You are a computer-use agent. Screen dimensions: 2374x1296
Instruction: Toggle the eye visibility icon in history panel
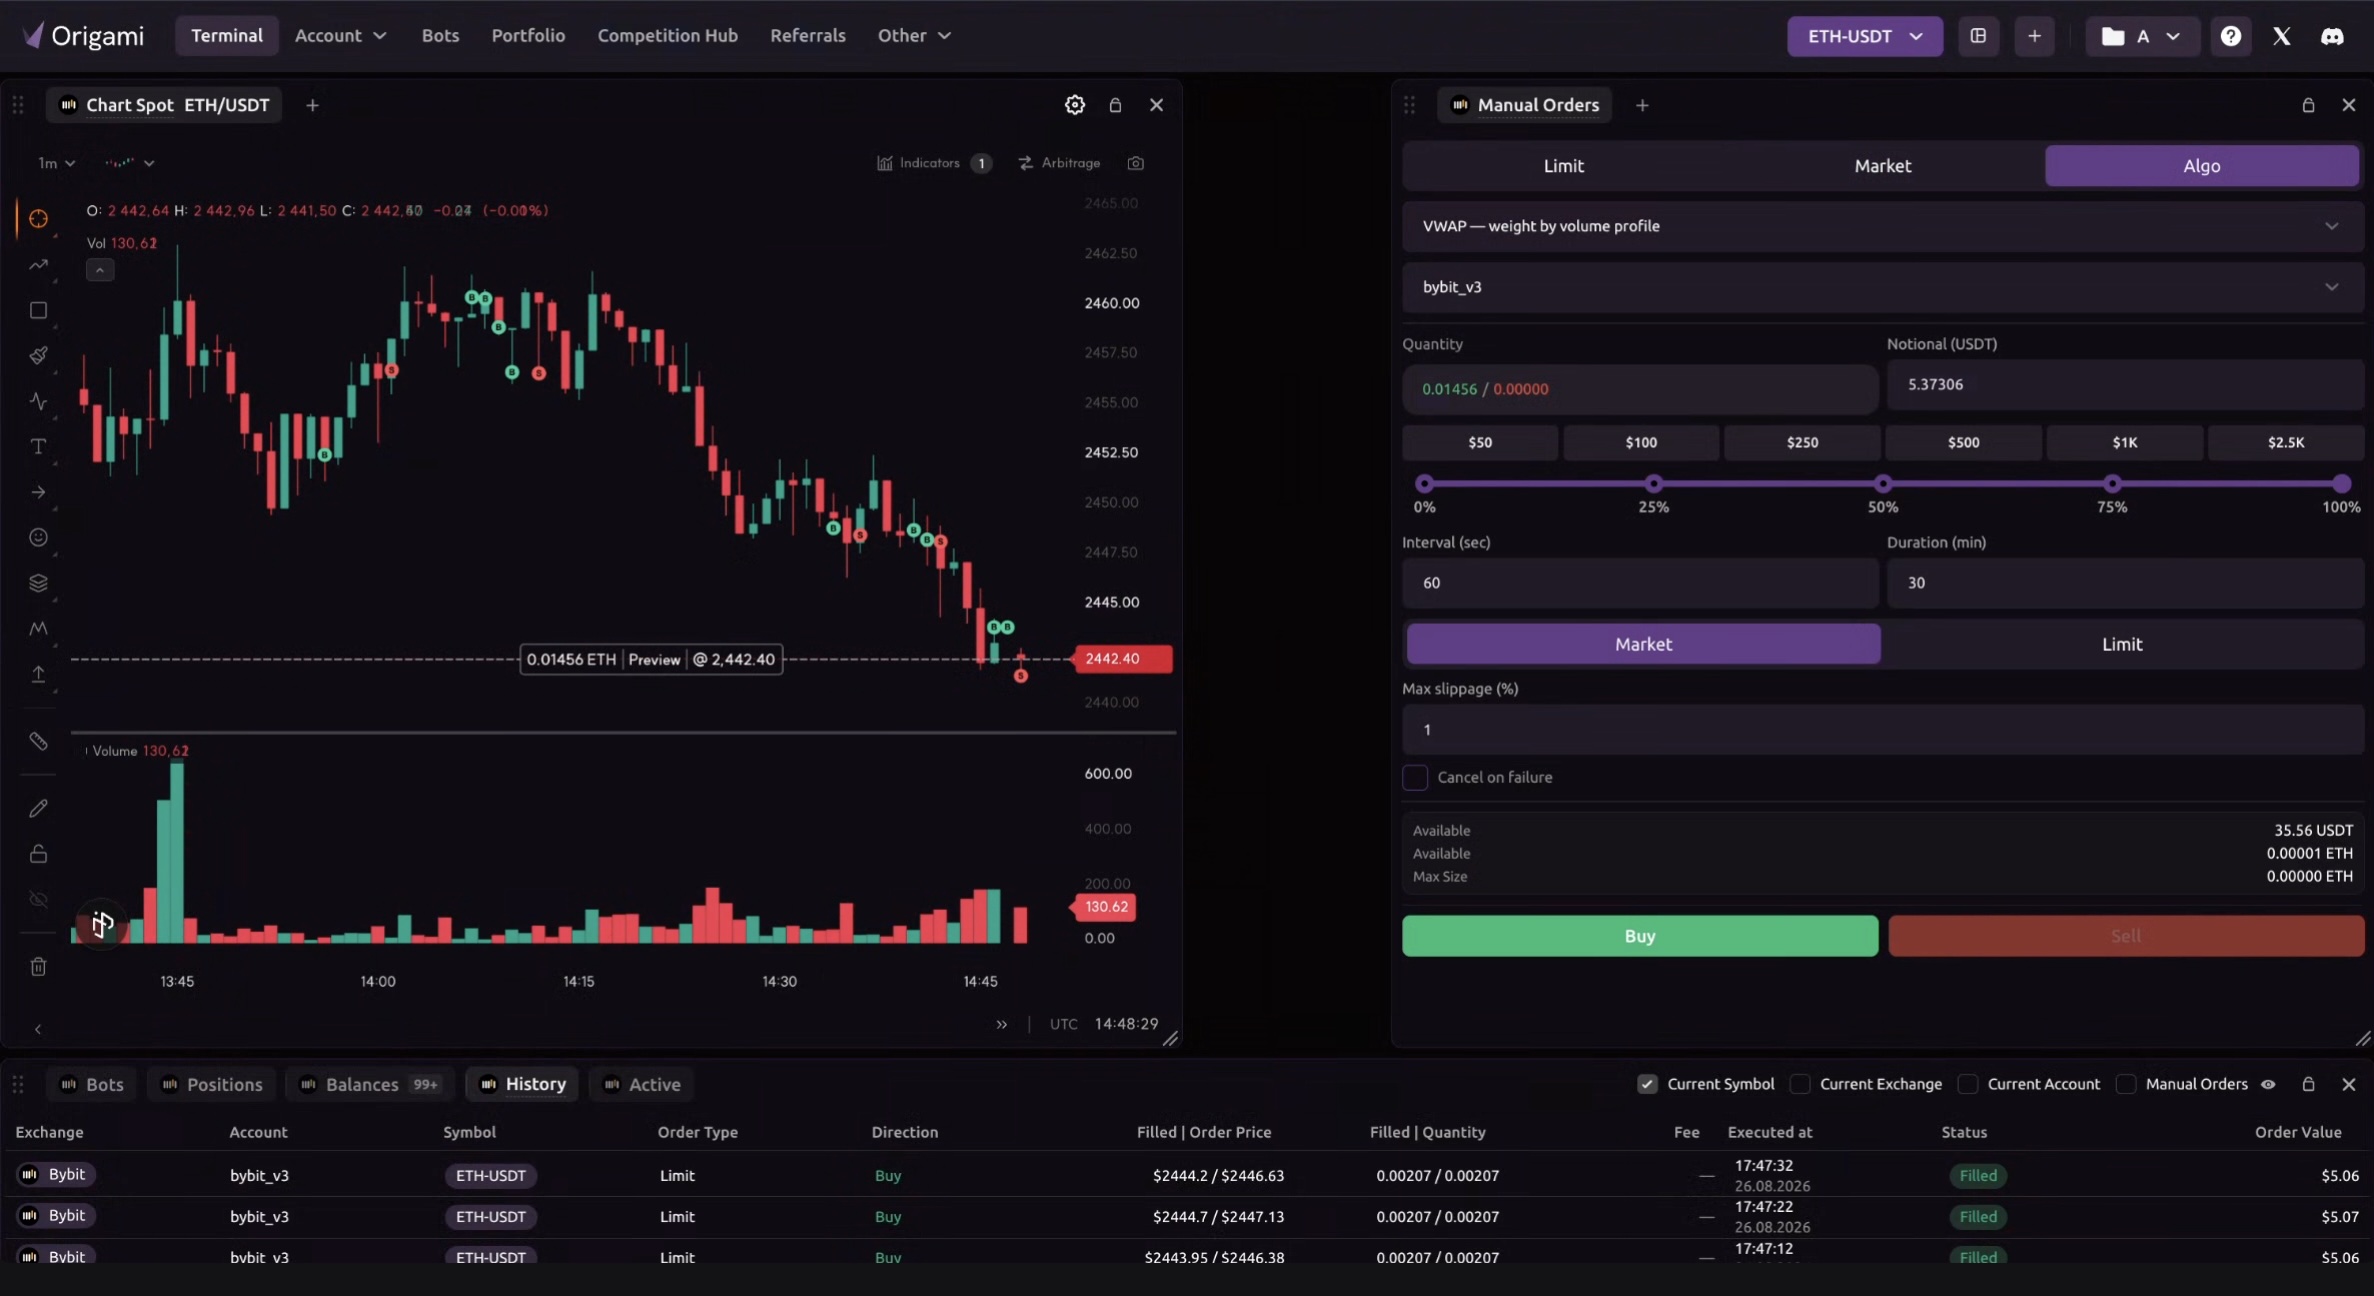pos(2269,1084)
